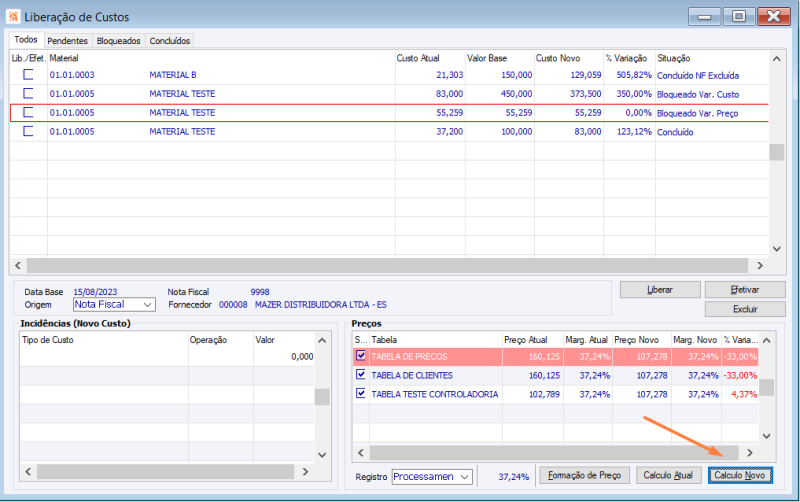Click right arrow of Incidências horizontal scrollbar

[x=305, y=471]
